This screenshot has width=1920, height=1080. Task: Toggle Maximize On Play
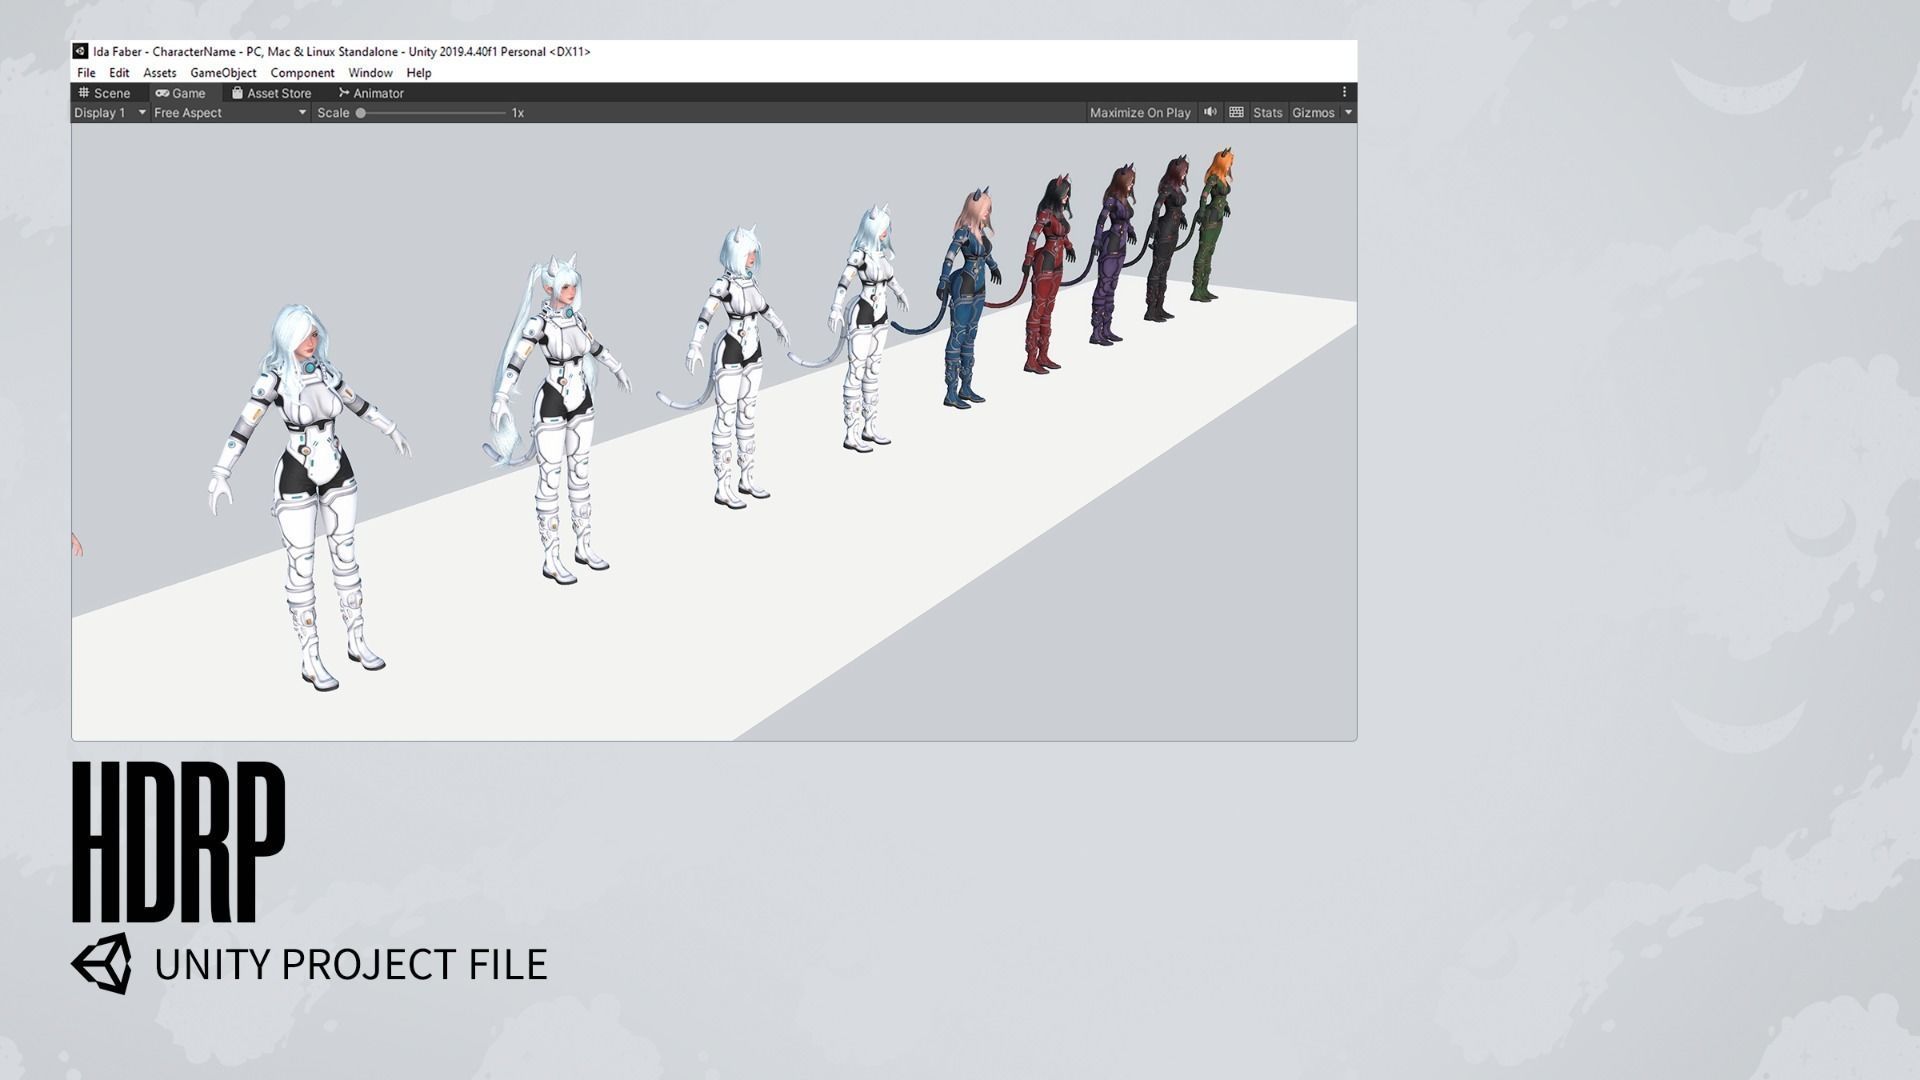click(x=1140, y=113)
